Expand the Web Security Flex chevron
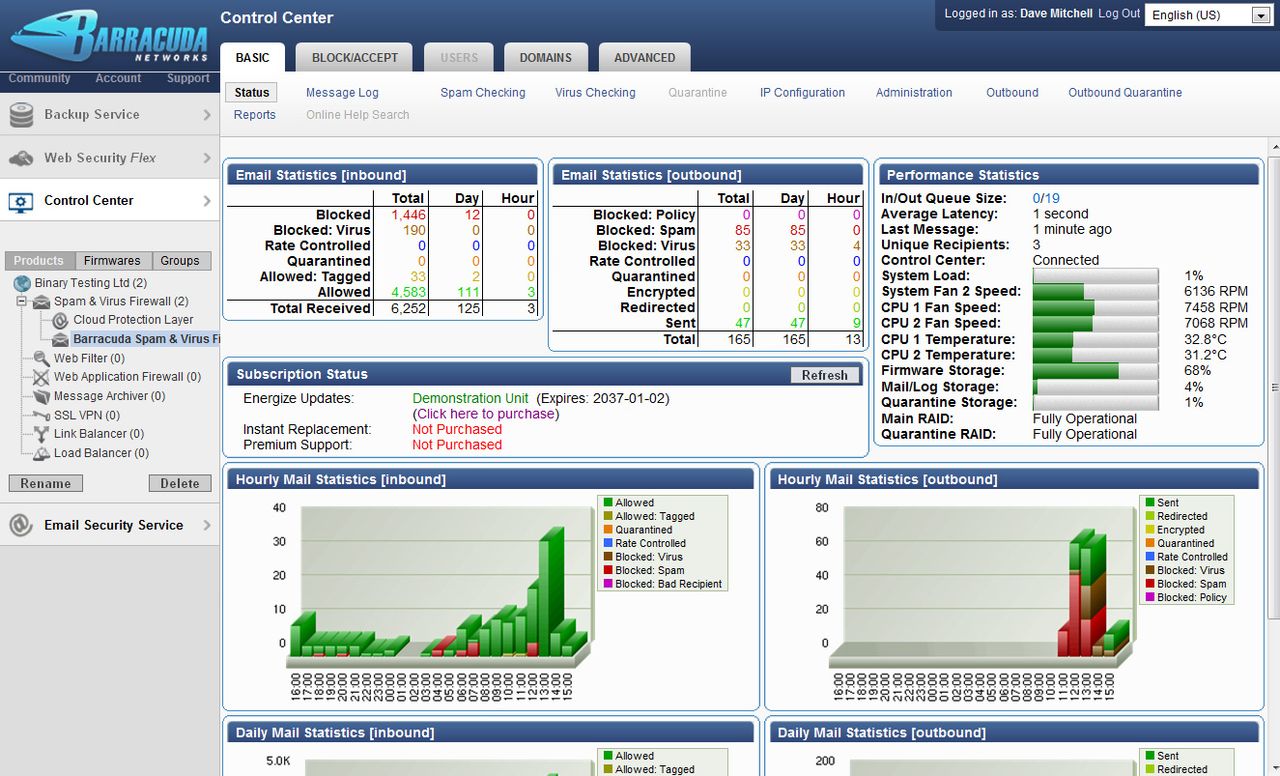Viewport: 1280px width, 776px height. (207, 158)
